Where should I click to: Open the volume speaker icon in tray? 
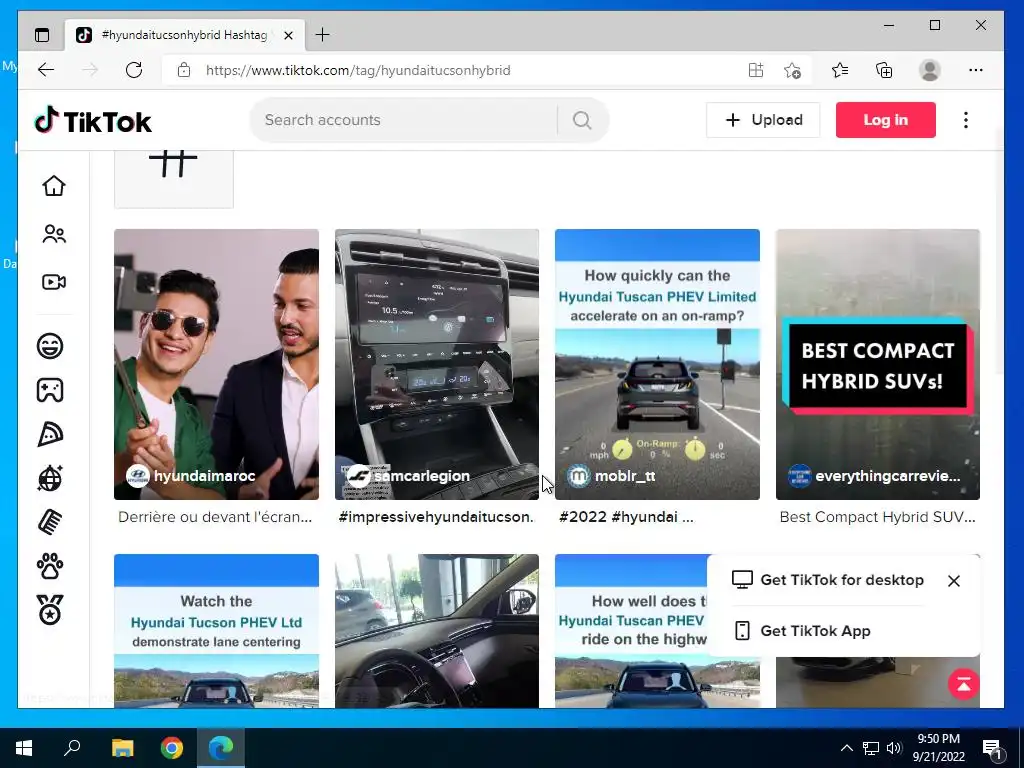[894, 748]
